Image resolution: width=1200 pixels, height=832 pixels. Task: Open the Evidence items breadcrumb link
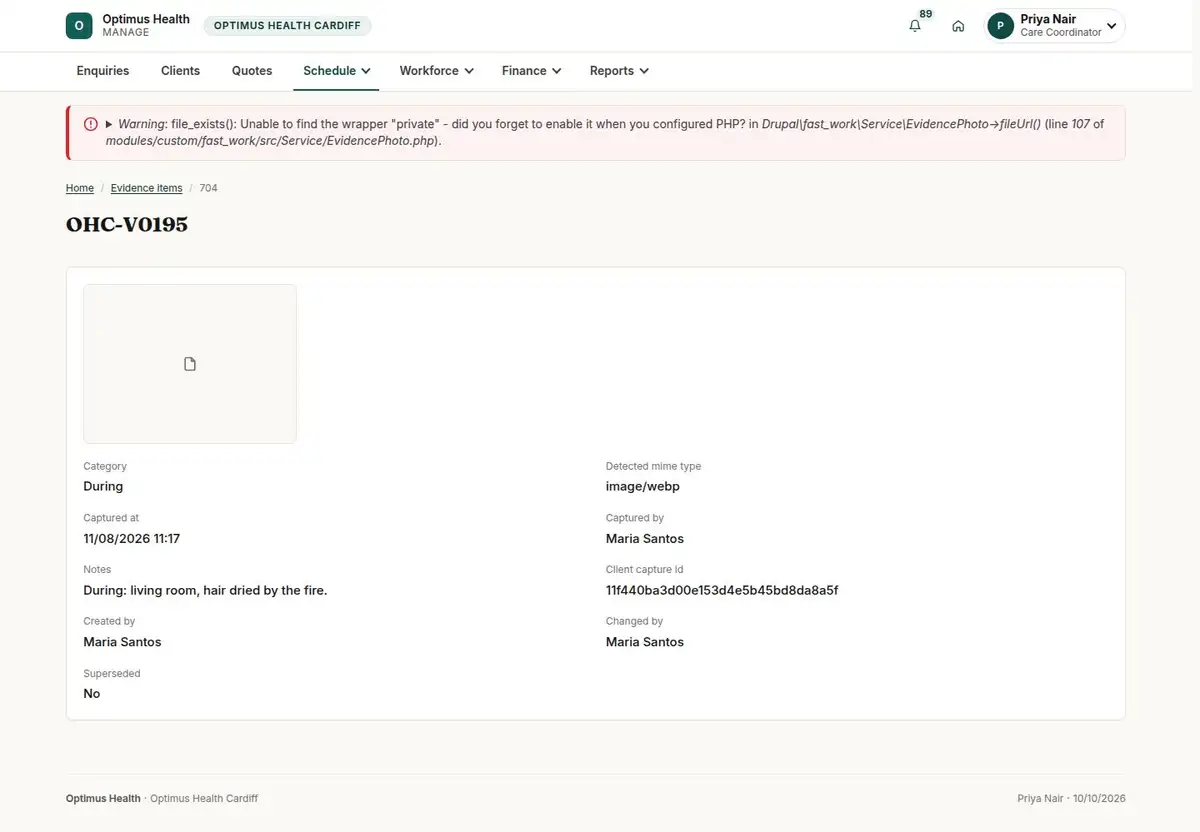(147, 188)
